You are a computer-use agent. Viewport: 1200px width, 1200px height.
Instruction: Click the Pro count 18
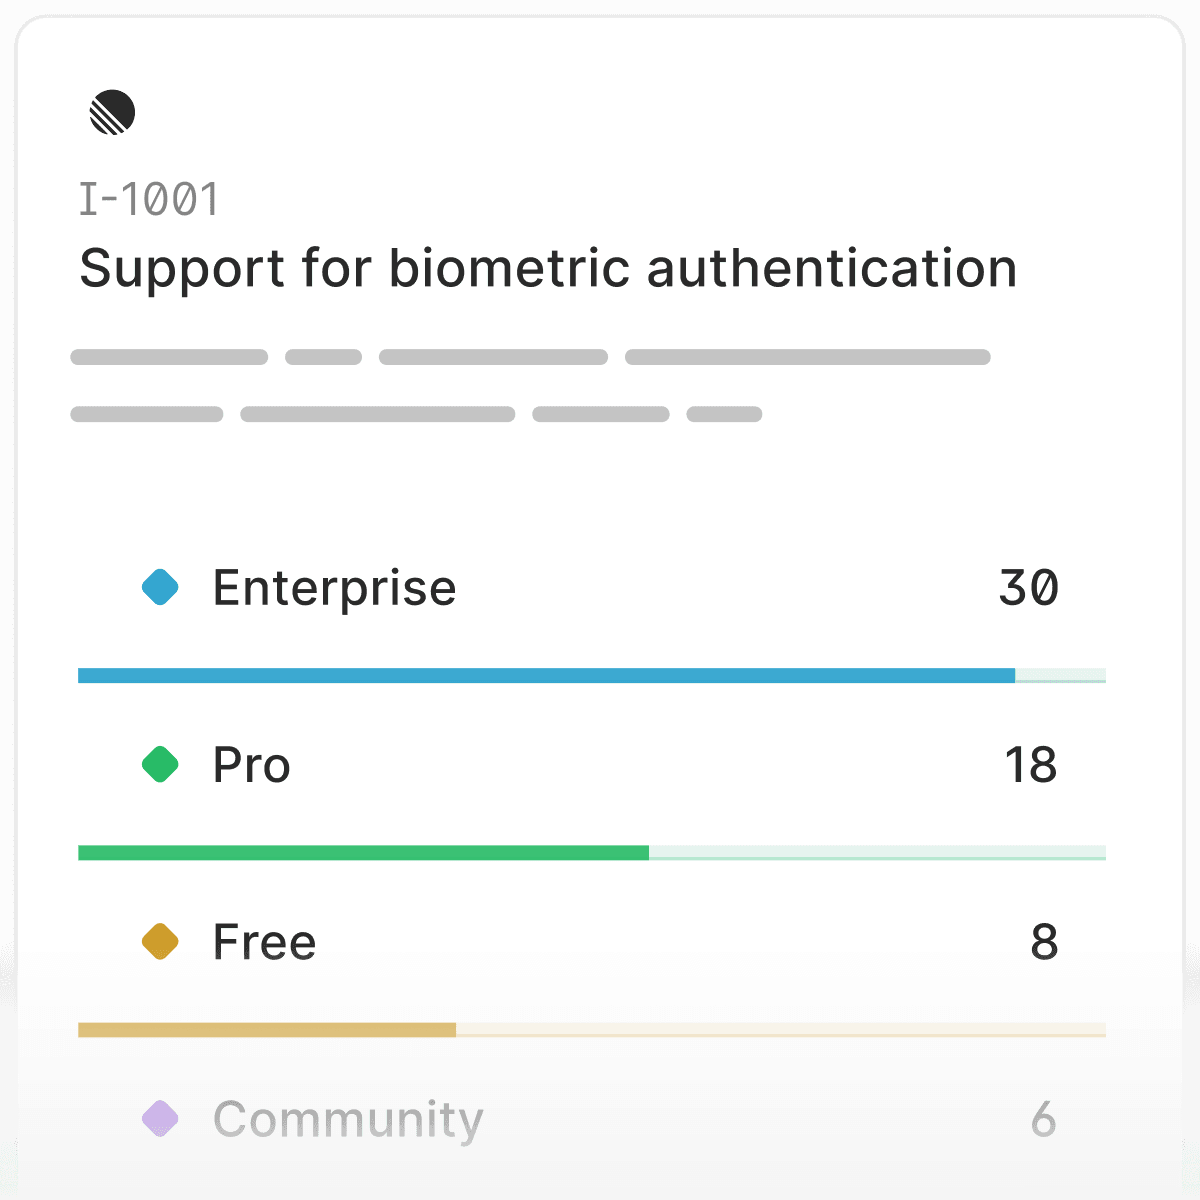(x=1031, y=765)
